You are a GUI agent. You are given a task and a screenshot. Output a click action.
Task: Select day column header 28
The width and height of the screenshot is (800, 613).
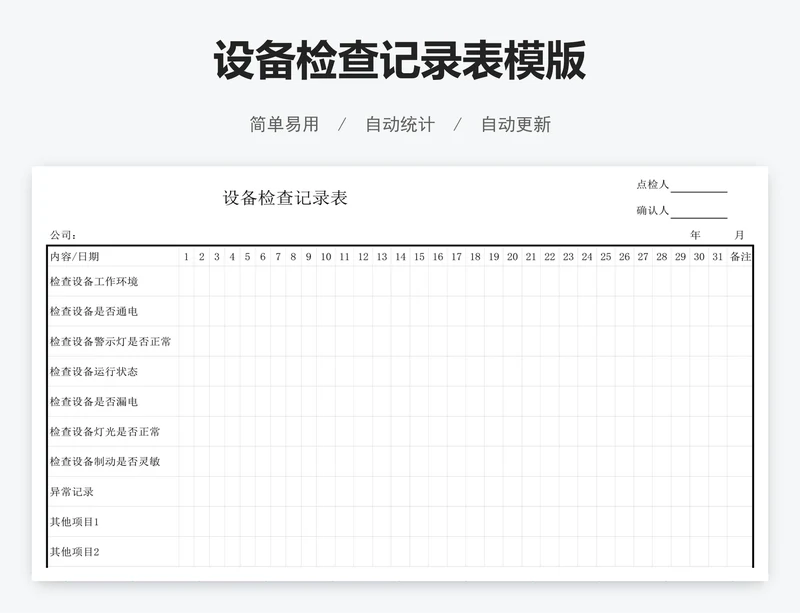point(662,257)
